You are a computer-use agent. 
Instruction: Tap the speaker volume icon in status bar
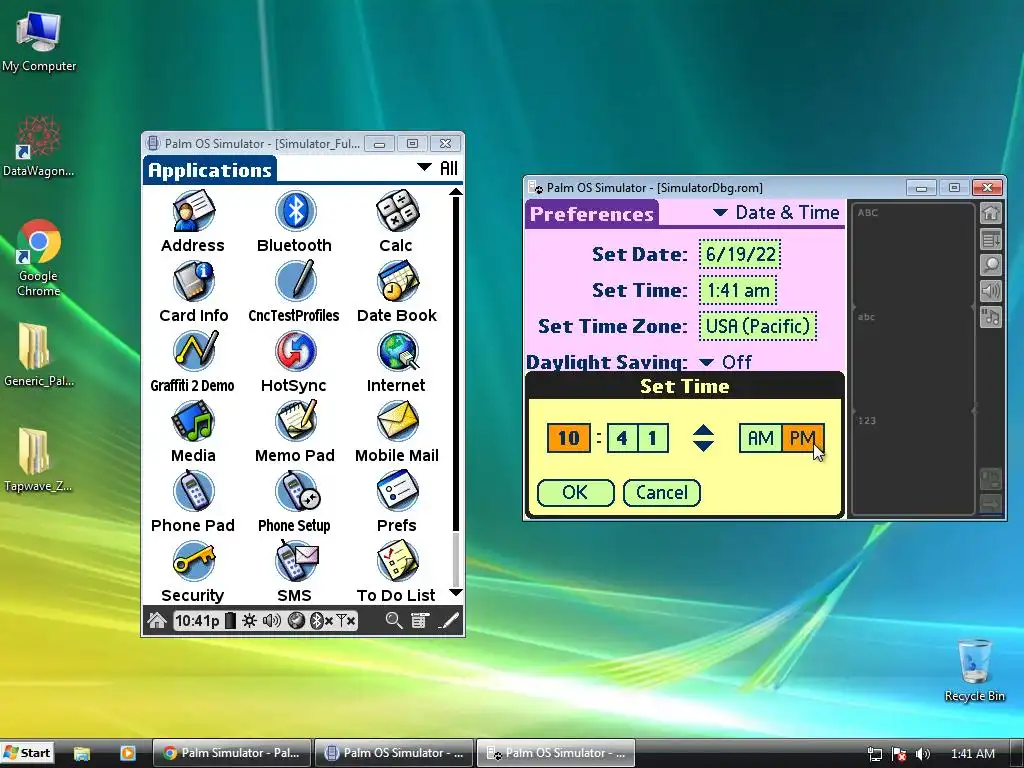[x=272, y=620]
